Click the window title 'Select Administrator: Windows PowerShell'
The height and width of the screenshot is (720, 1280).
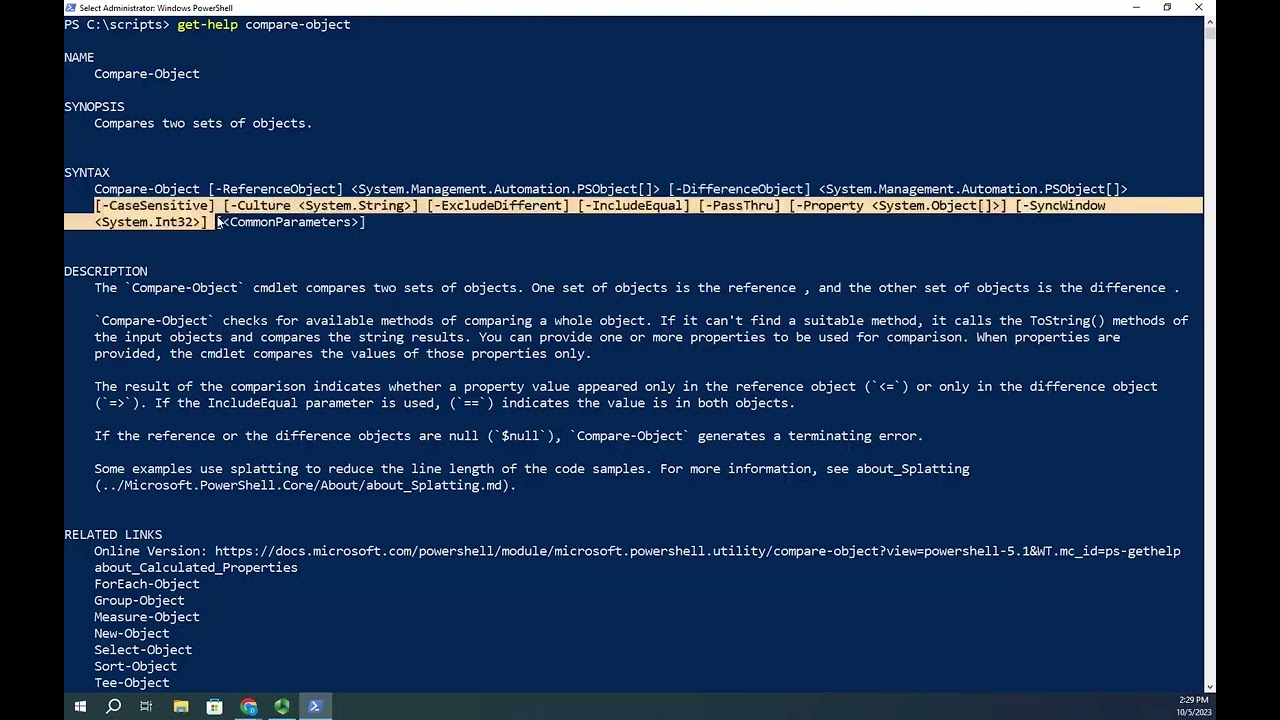(x=156, y=8)
